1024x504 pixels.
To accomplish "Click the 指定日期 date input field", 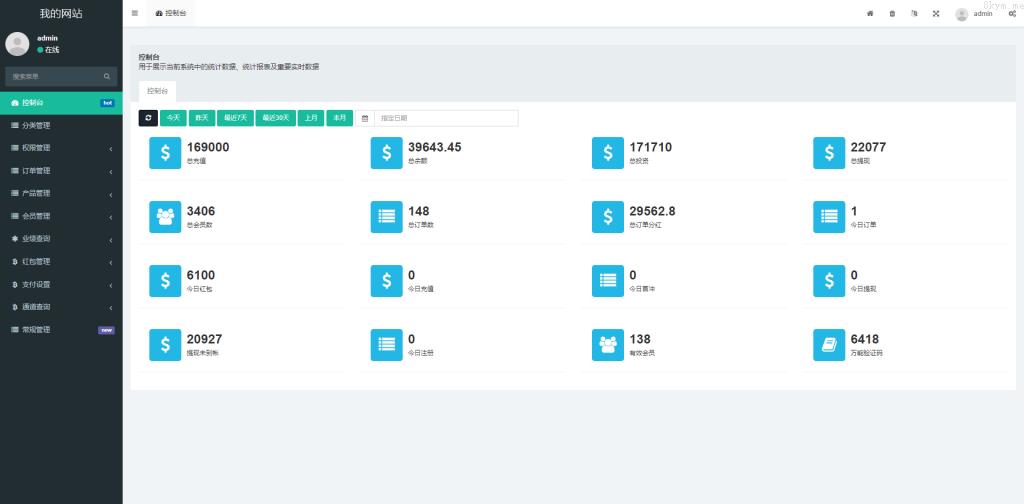I will 445,118.
